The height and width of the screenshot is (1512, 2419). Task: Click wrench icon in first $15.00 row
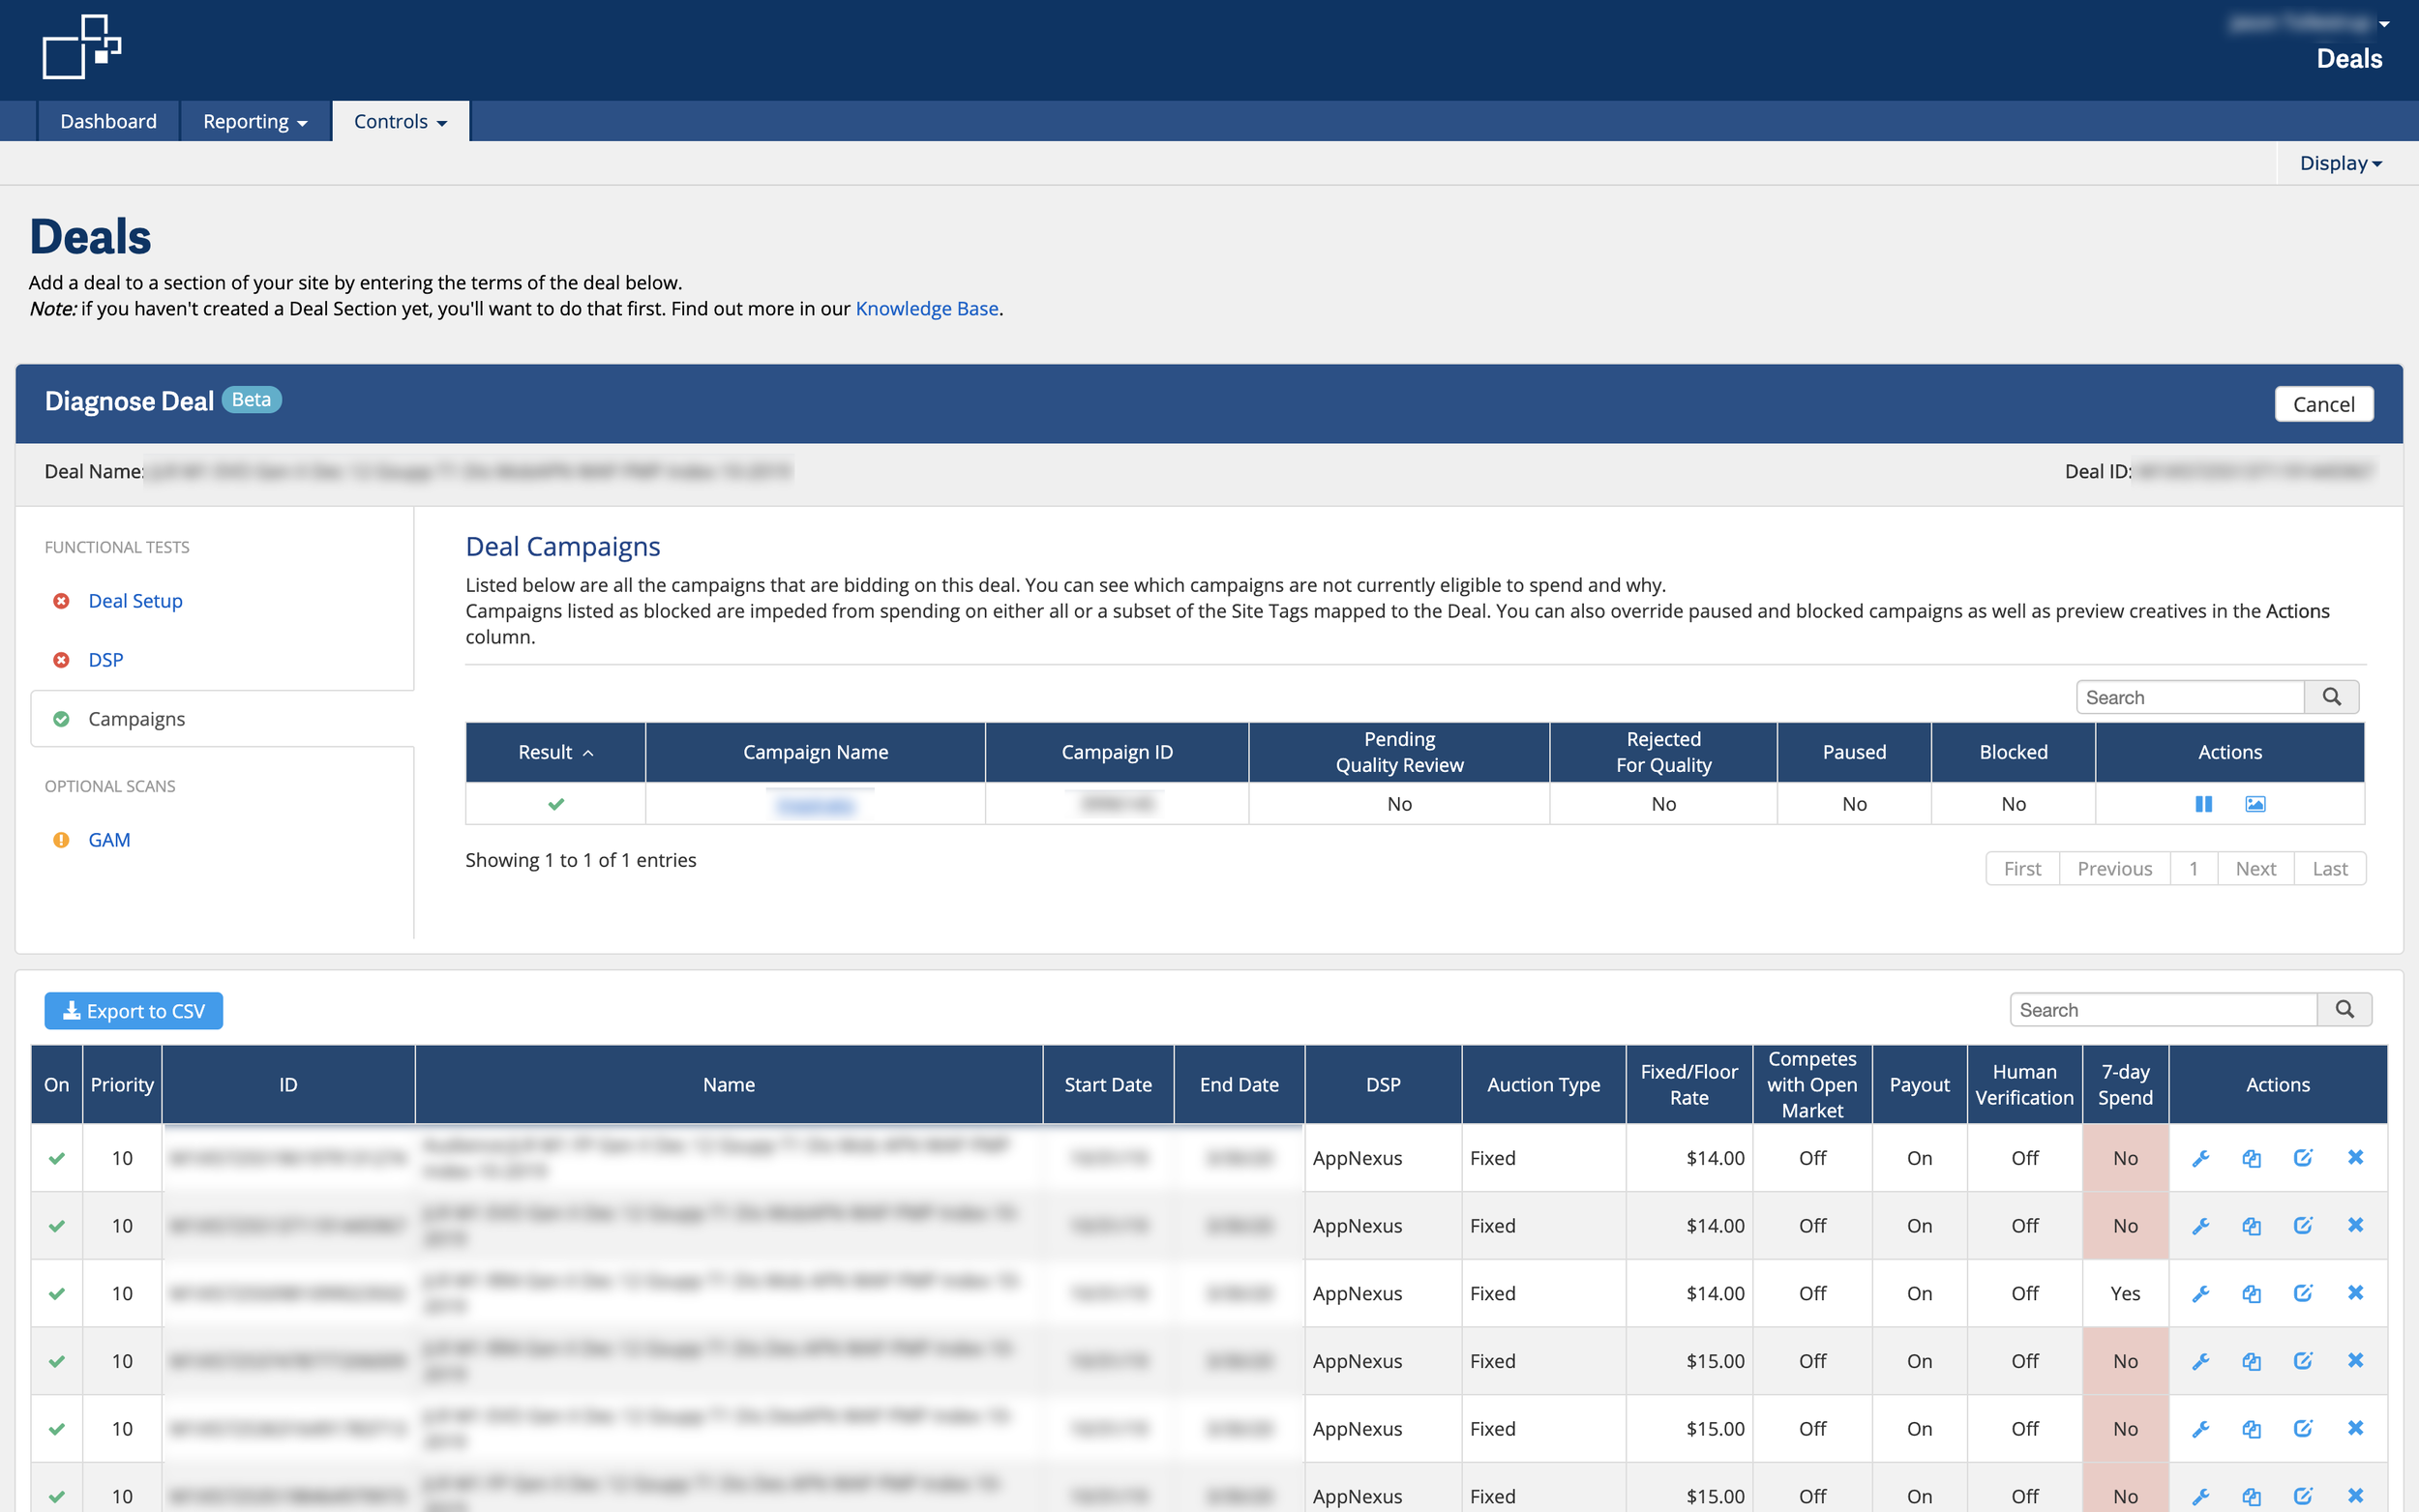pyautogui.click(x=2200, y=1361)
